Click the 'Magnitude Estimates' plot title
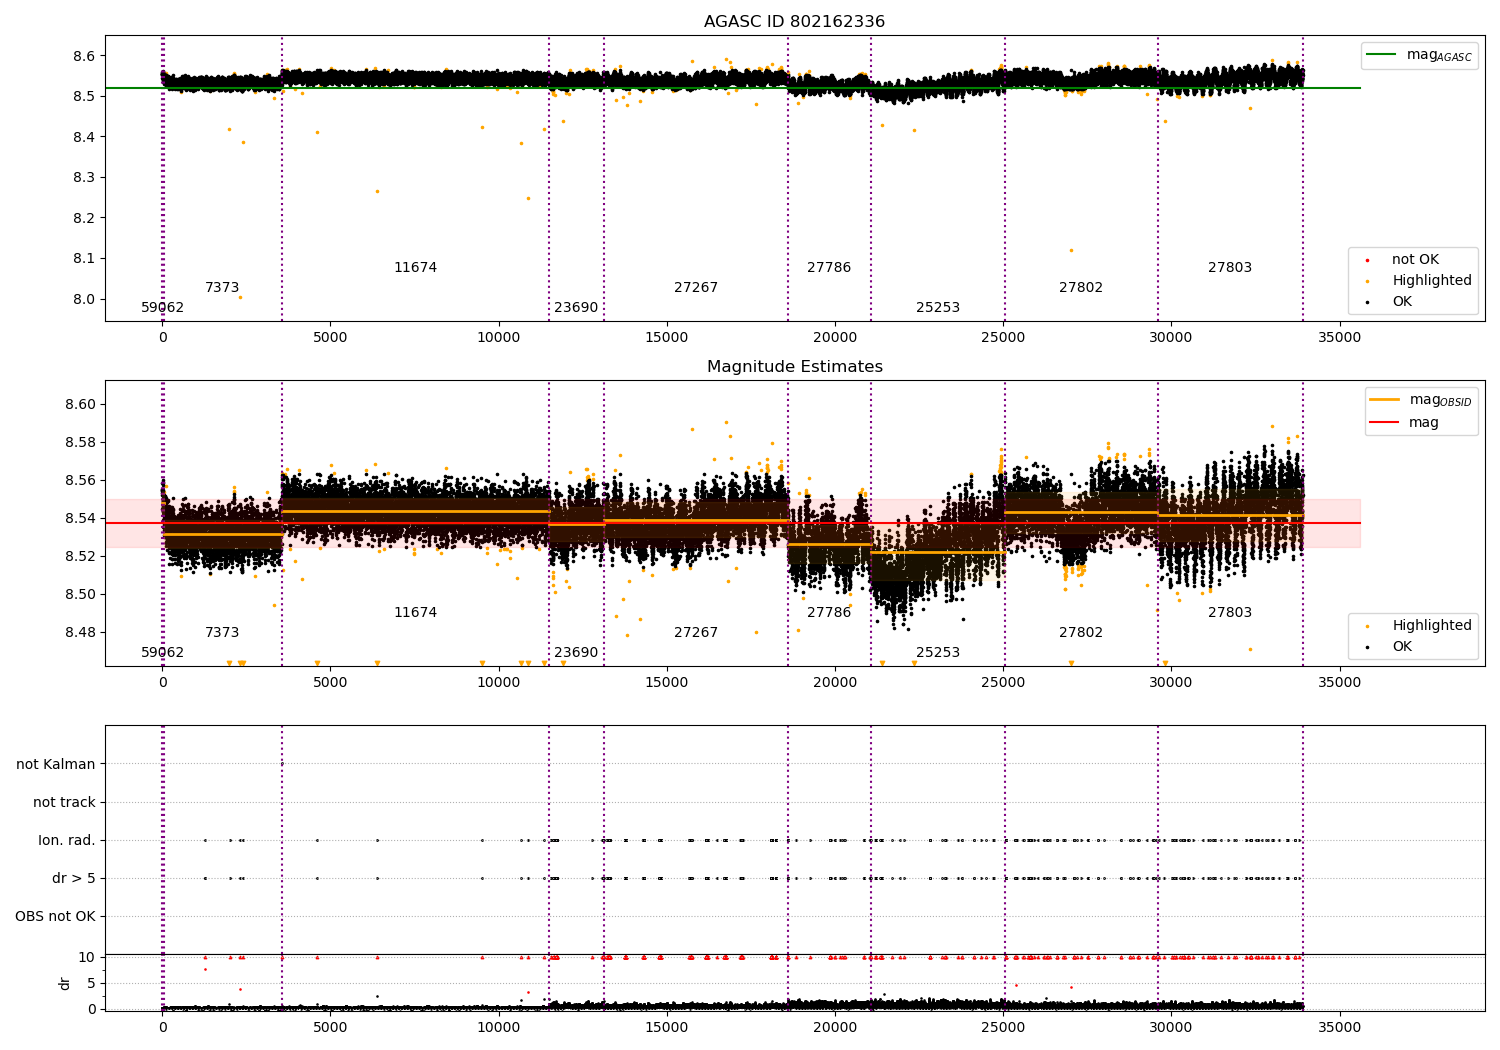The width and height of the screenshot is (1500, 1050). [794, 367]
